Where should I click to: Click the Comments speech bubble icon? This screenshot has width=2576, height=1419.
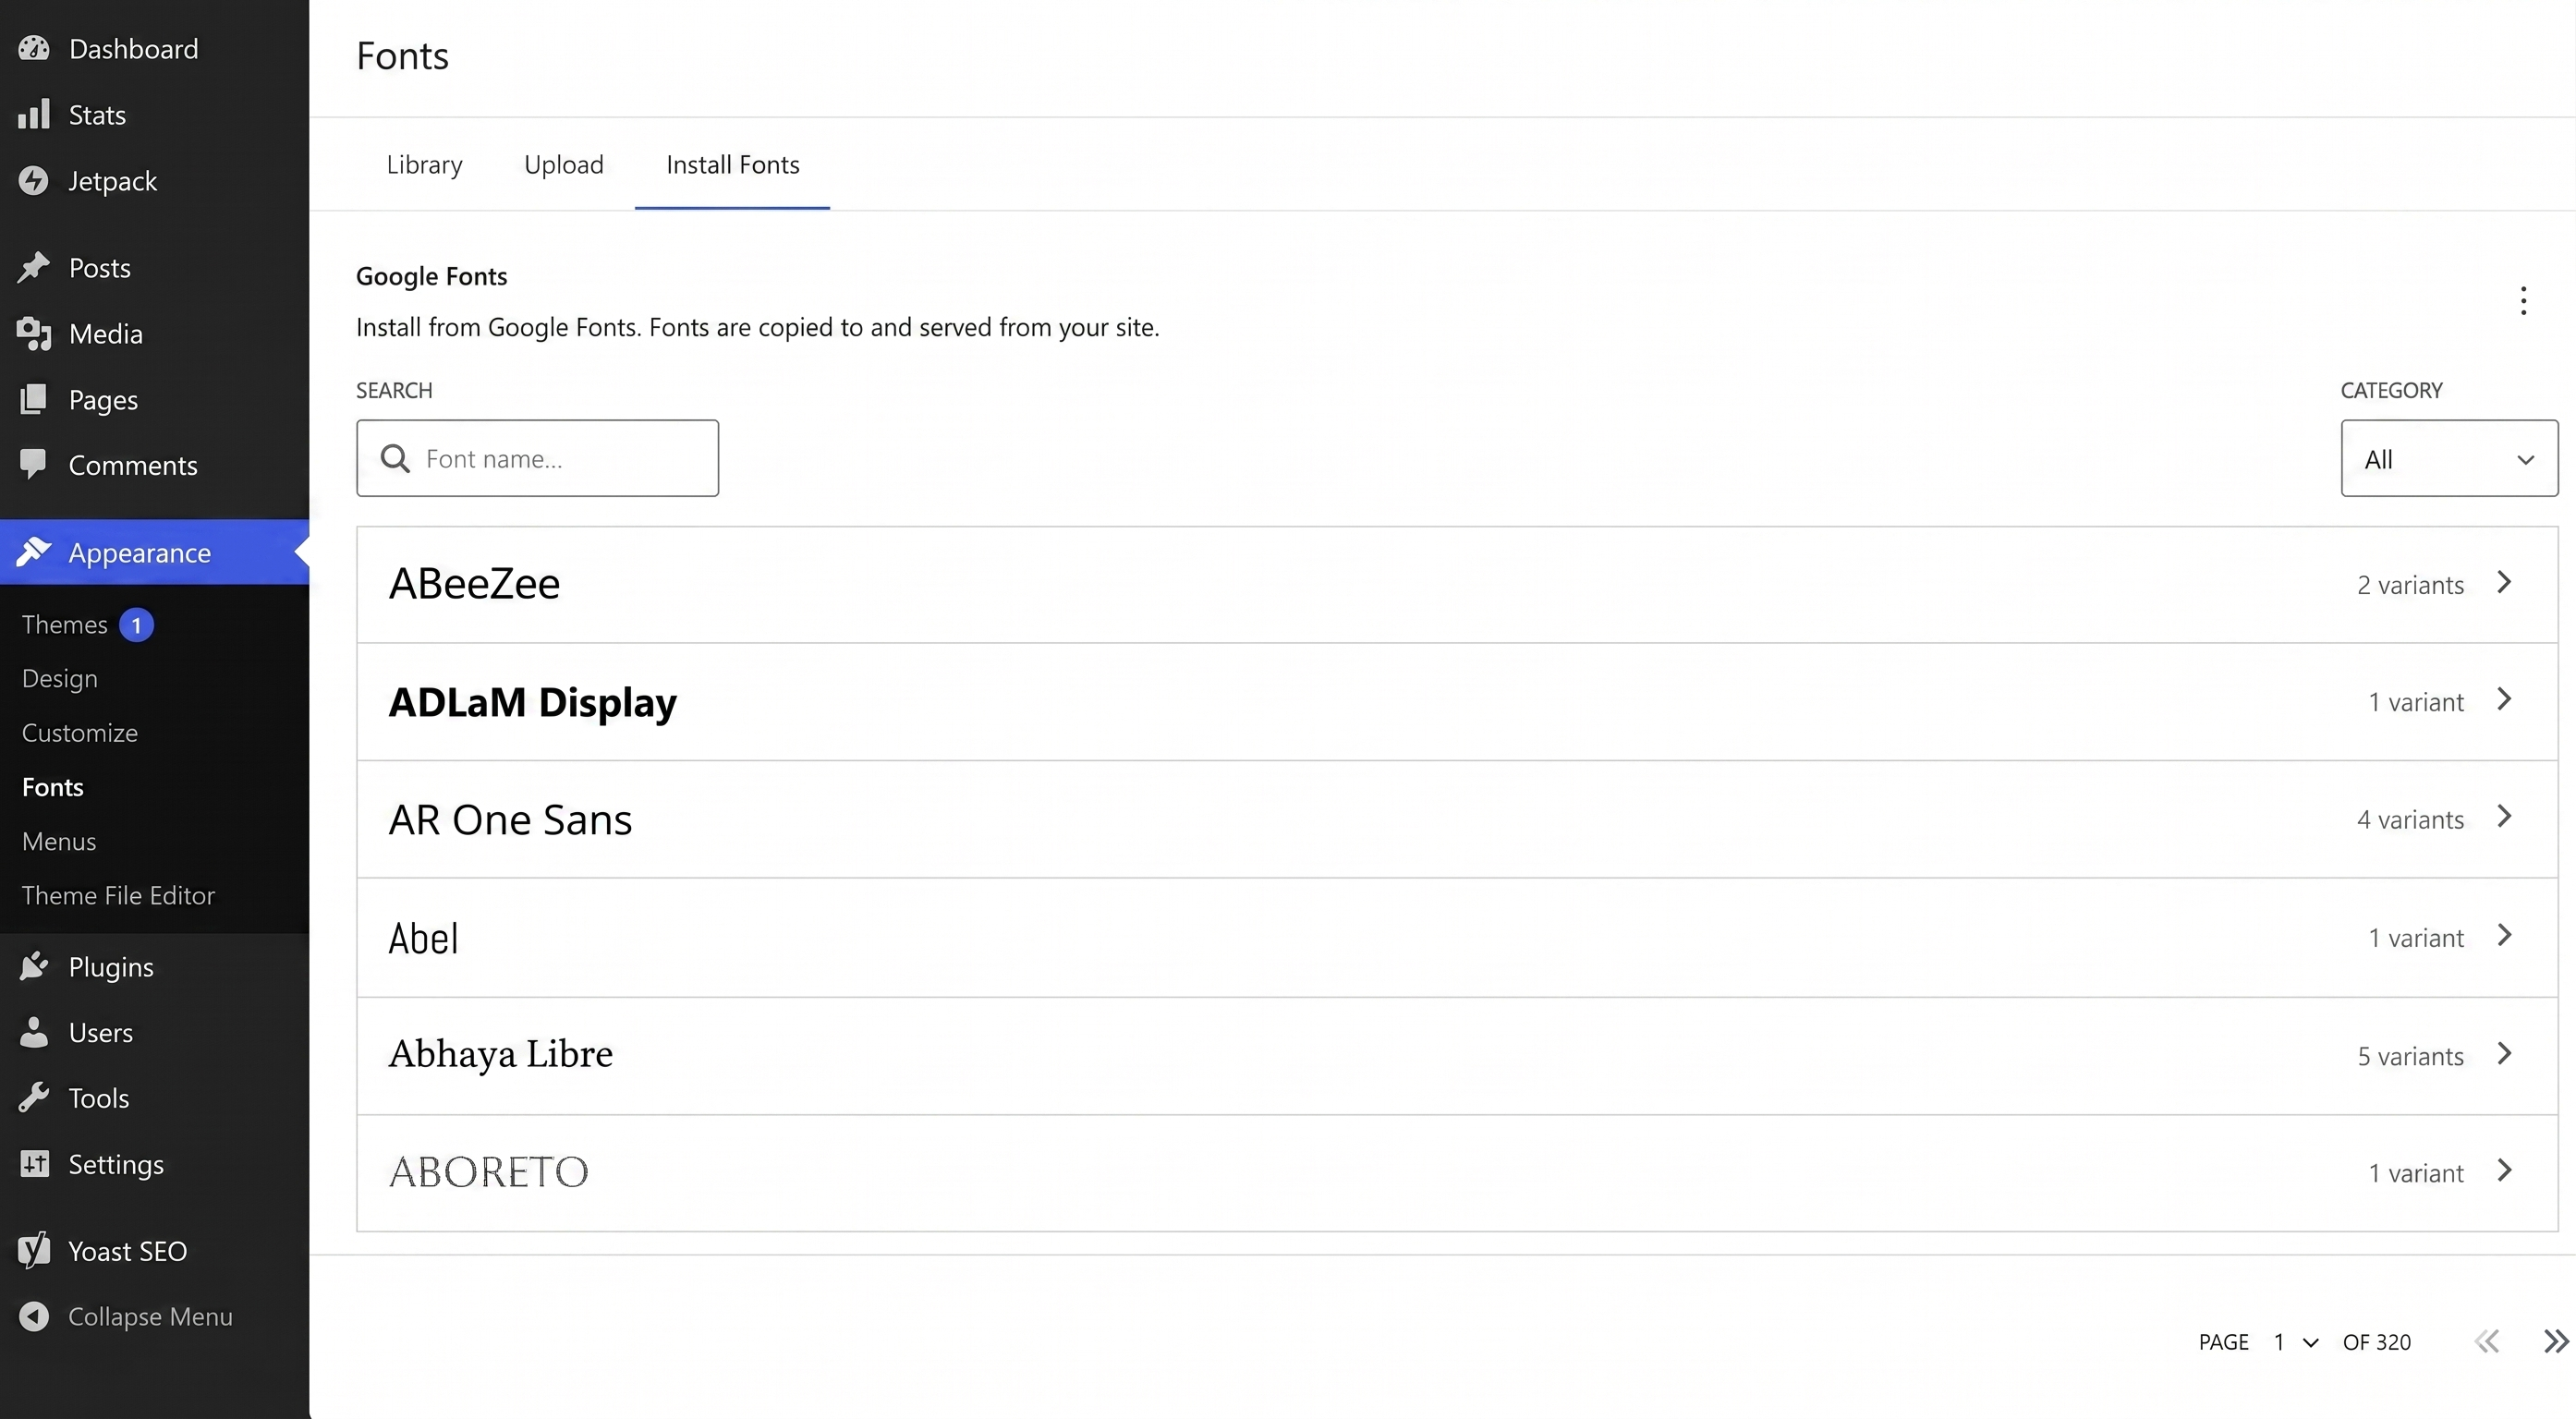[34, 465]
